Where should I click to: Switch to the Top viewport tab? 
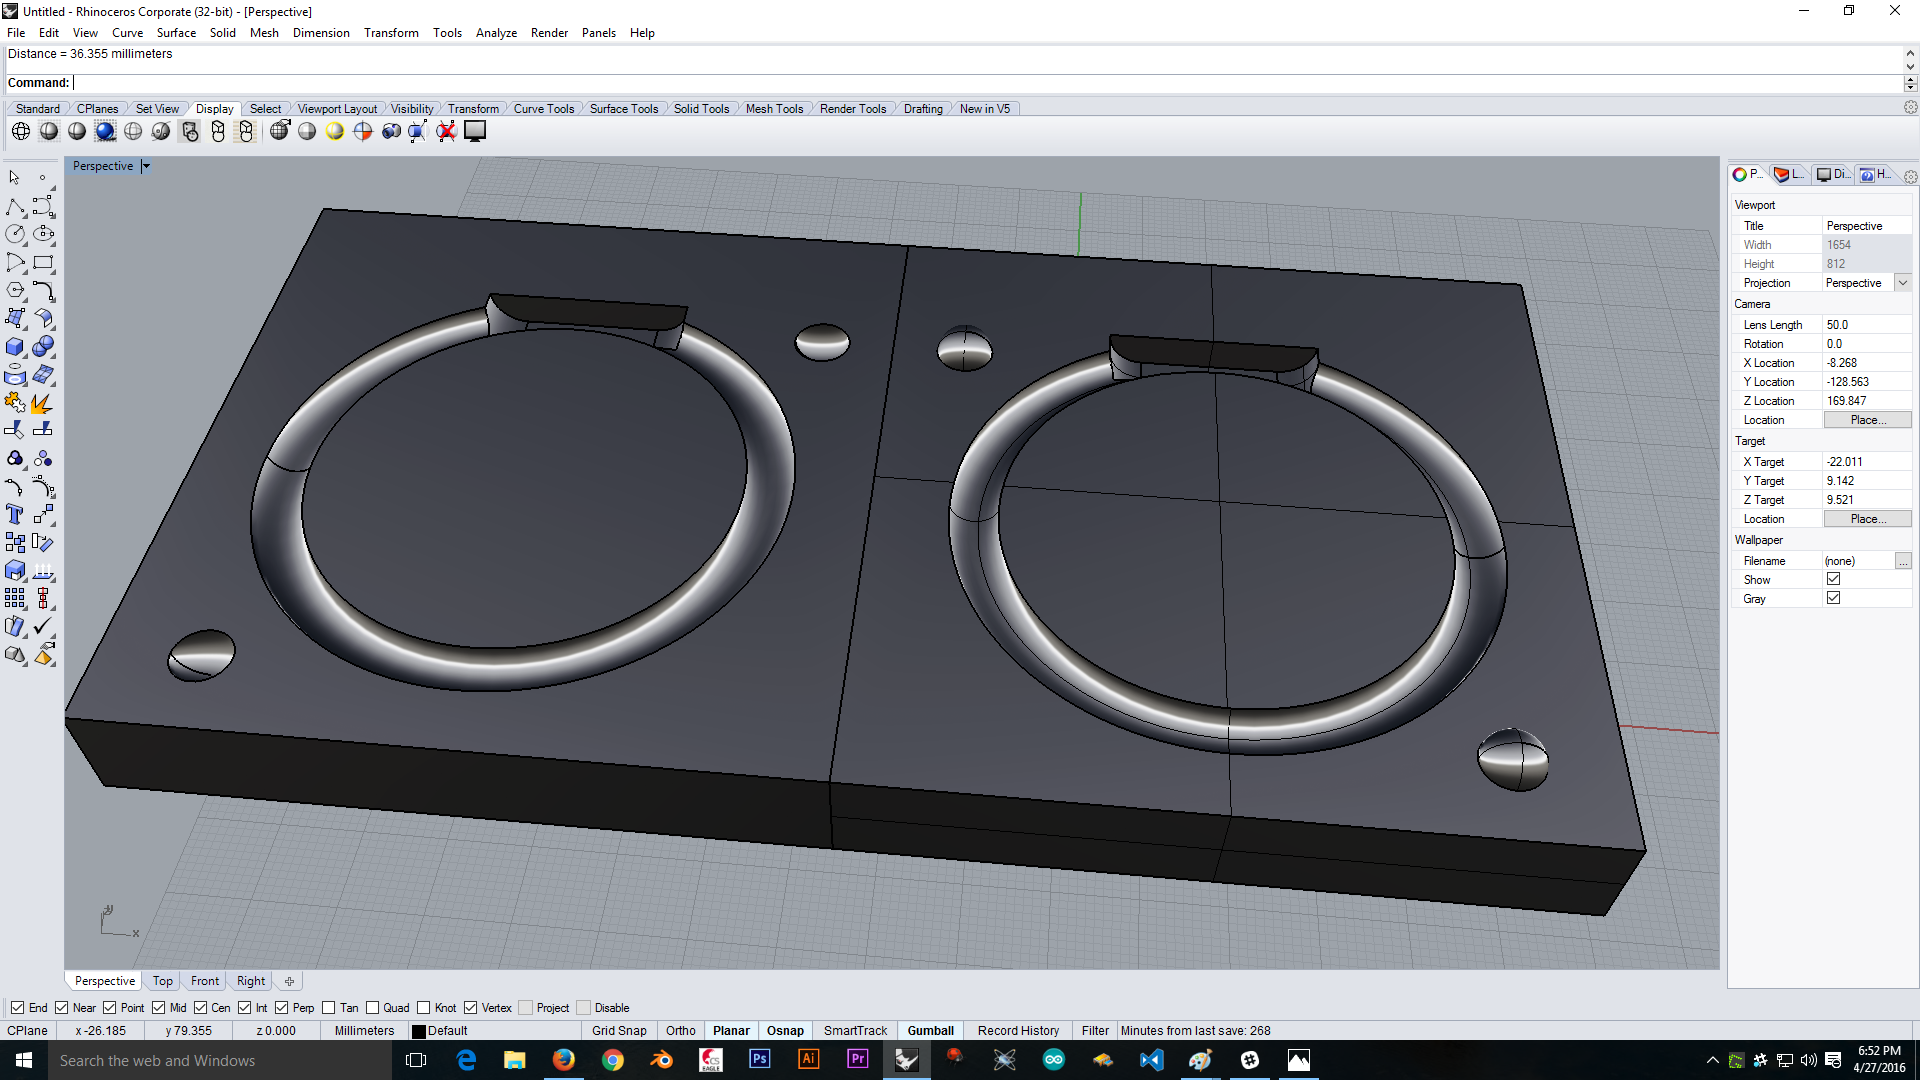tap(163, 981)
